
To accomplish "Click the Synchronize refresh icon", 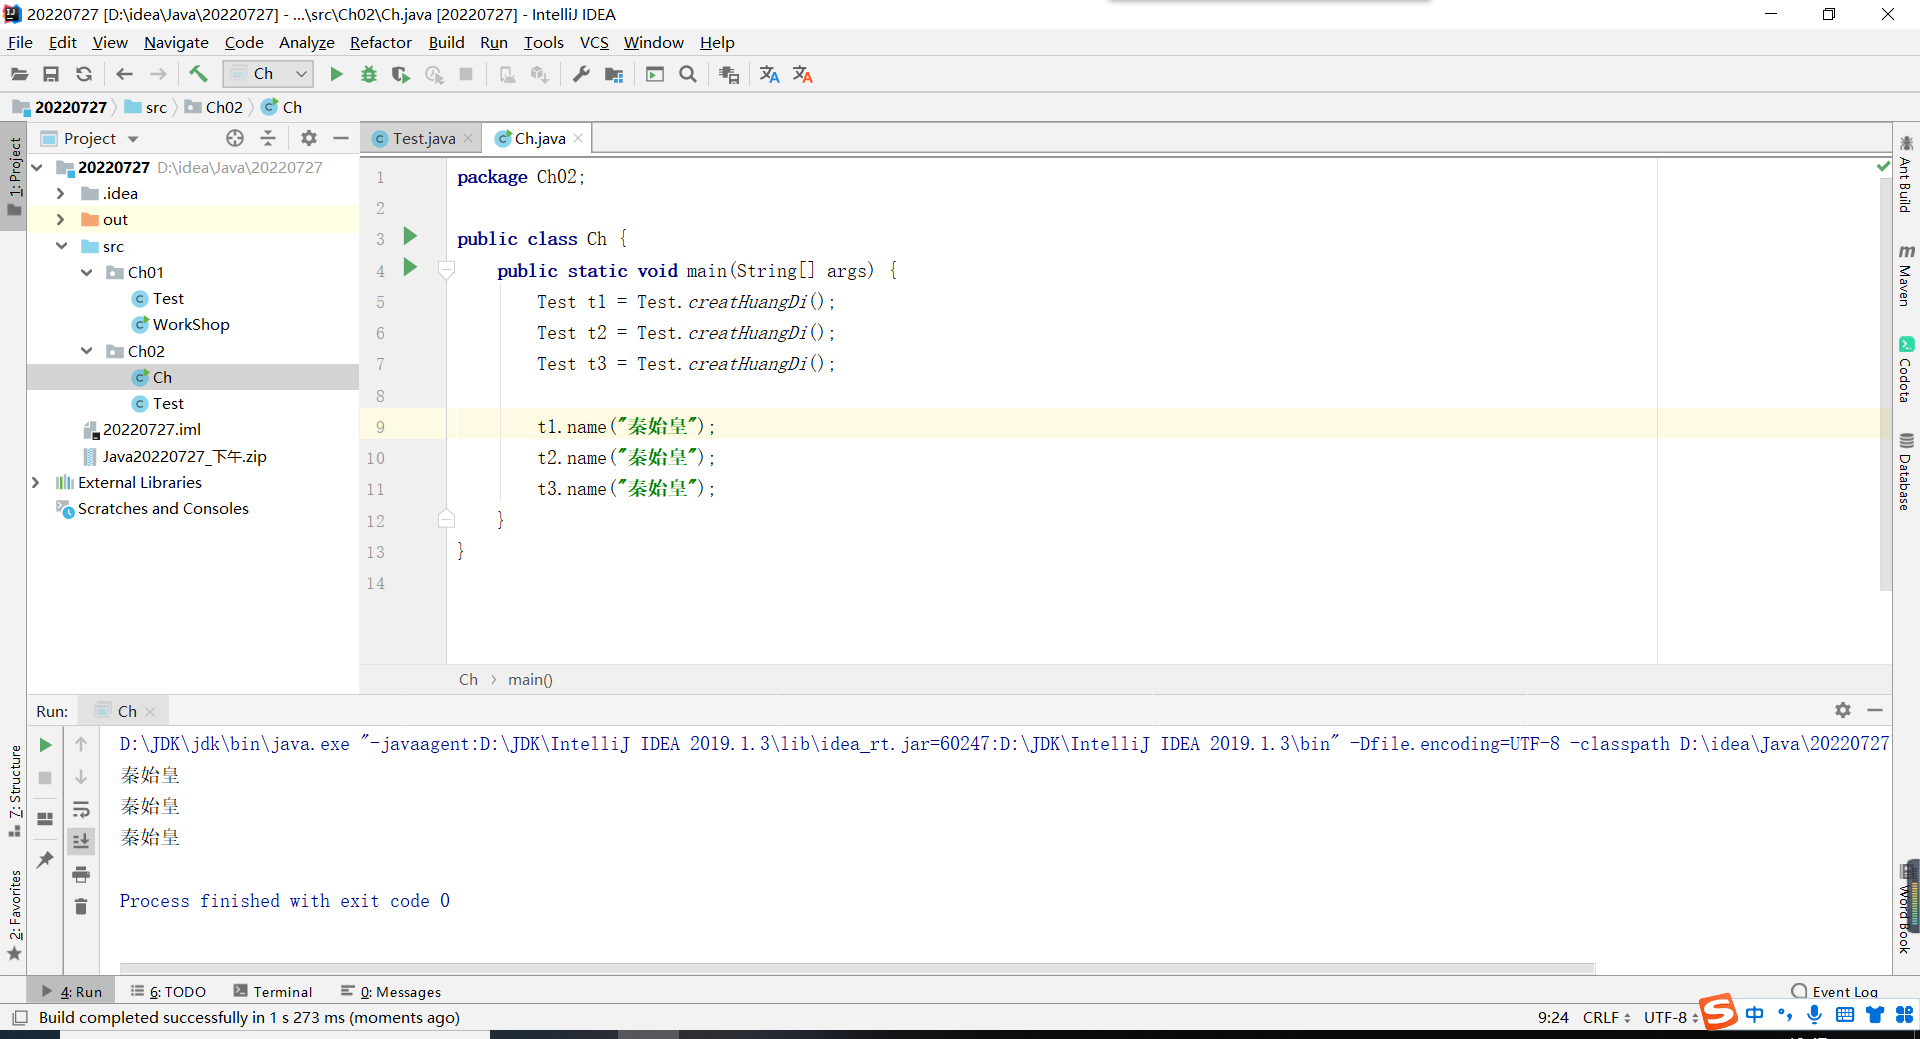I will [x=84, y=74].
